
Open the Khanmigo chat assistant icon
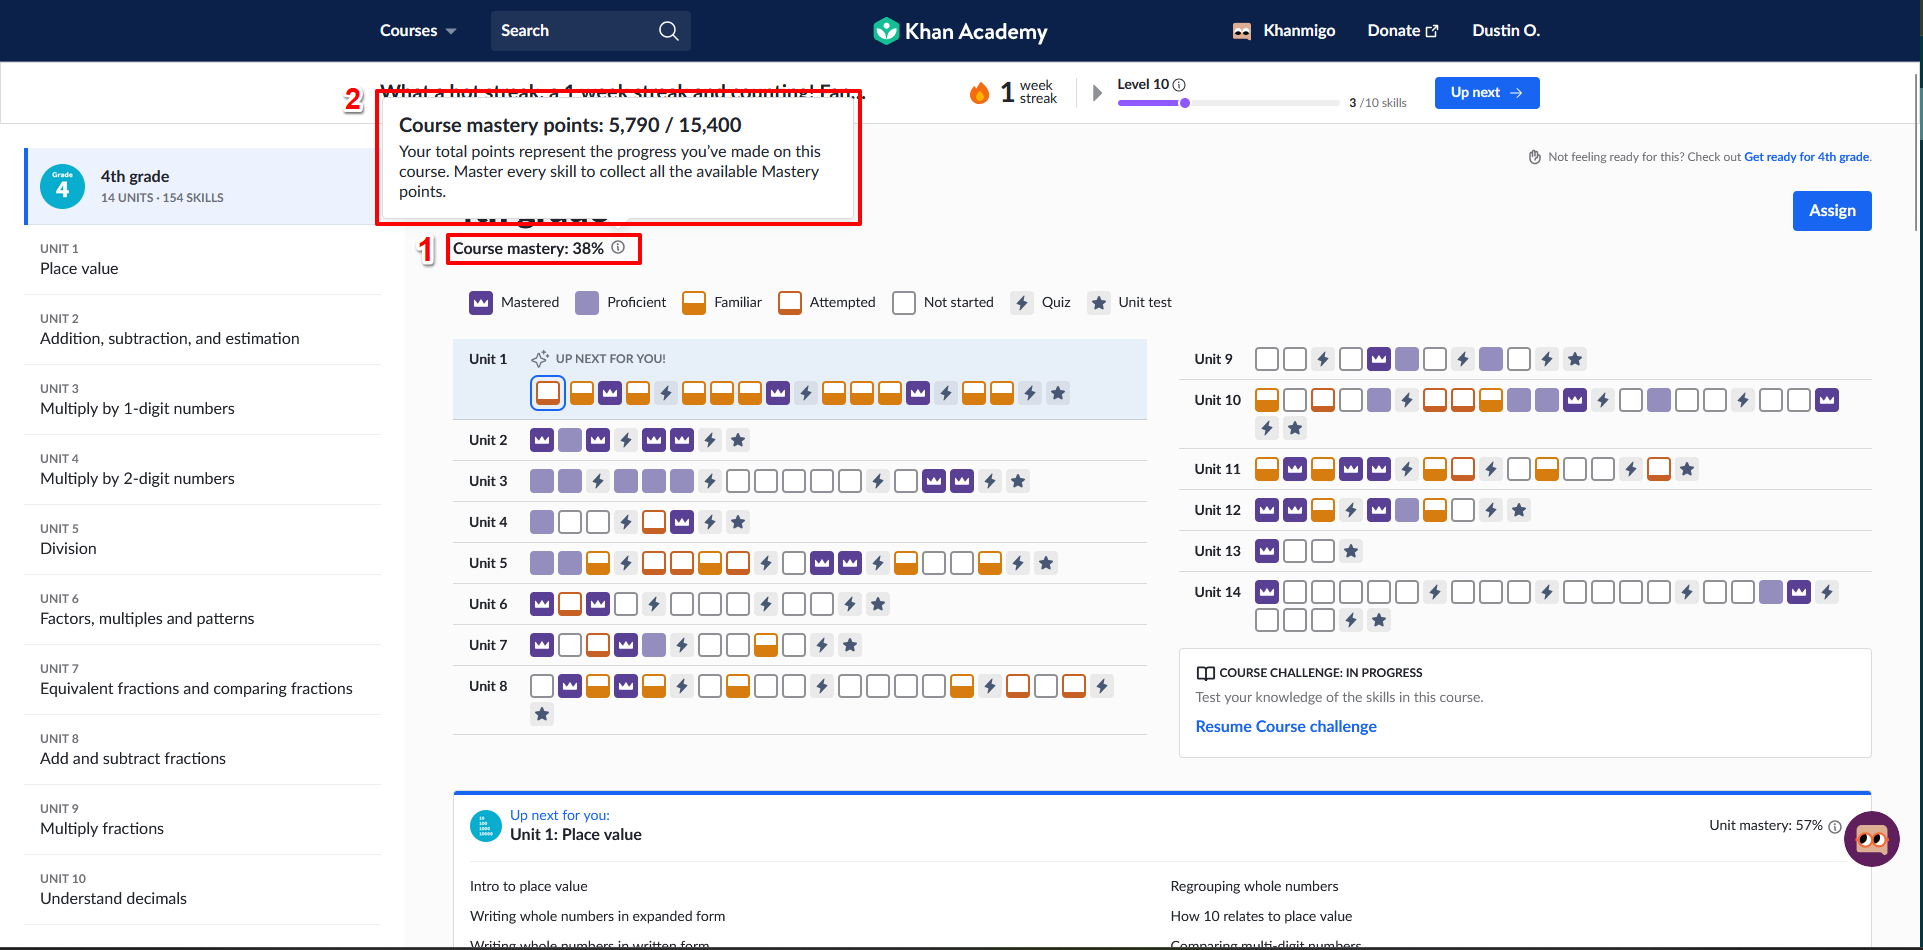[1871, 839]
